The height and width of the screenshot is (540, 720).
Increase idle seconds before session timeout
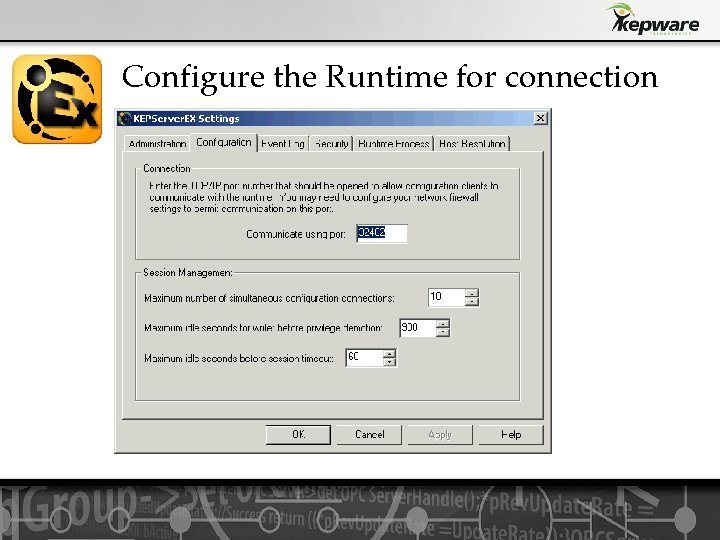click(389, 354)
